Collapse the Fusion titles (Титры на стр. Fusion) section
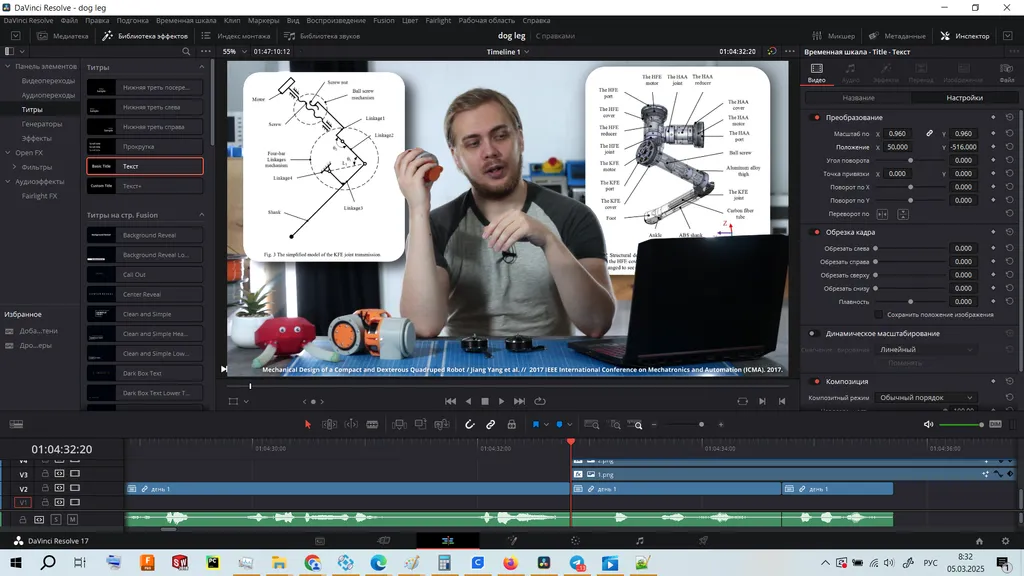The image size is (1024, 576). click(x=201, y=215)
